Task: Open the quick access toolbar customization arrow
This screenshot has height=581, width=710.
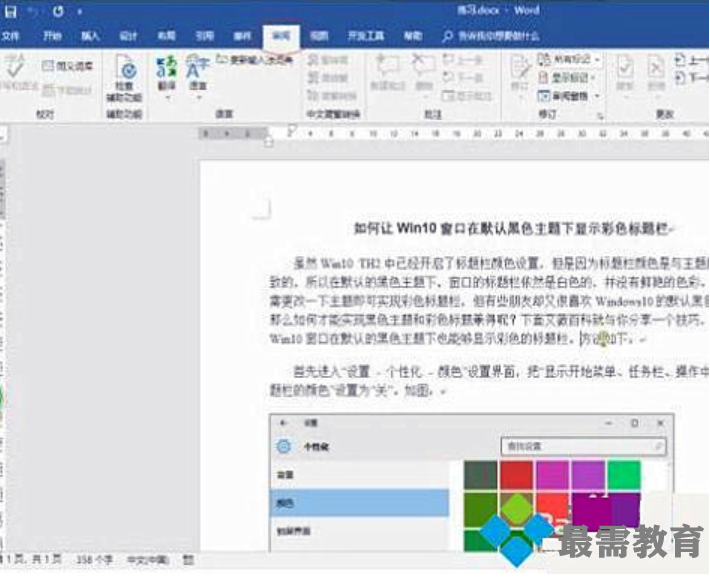Action: coord(79,12)
